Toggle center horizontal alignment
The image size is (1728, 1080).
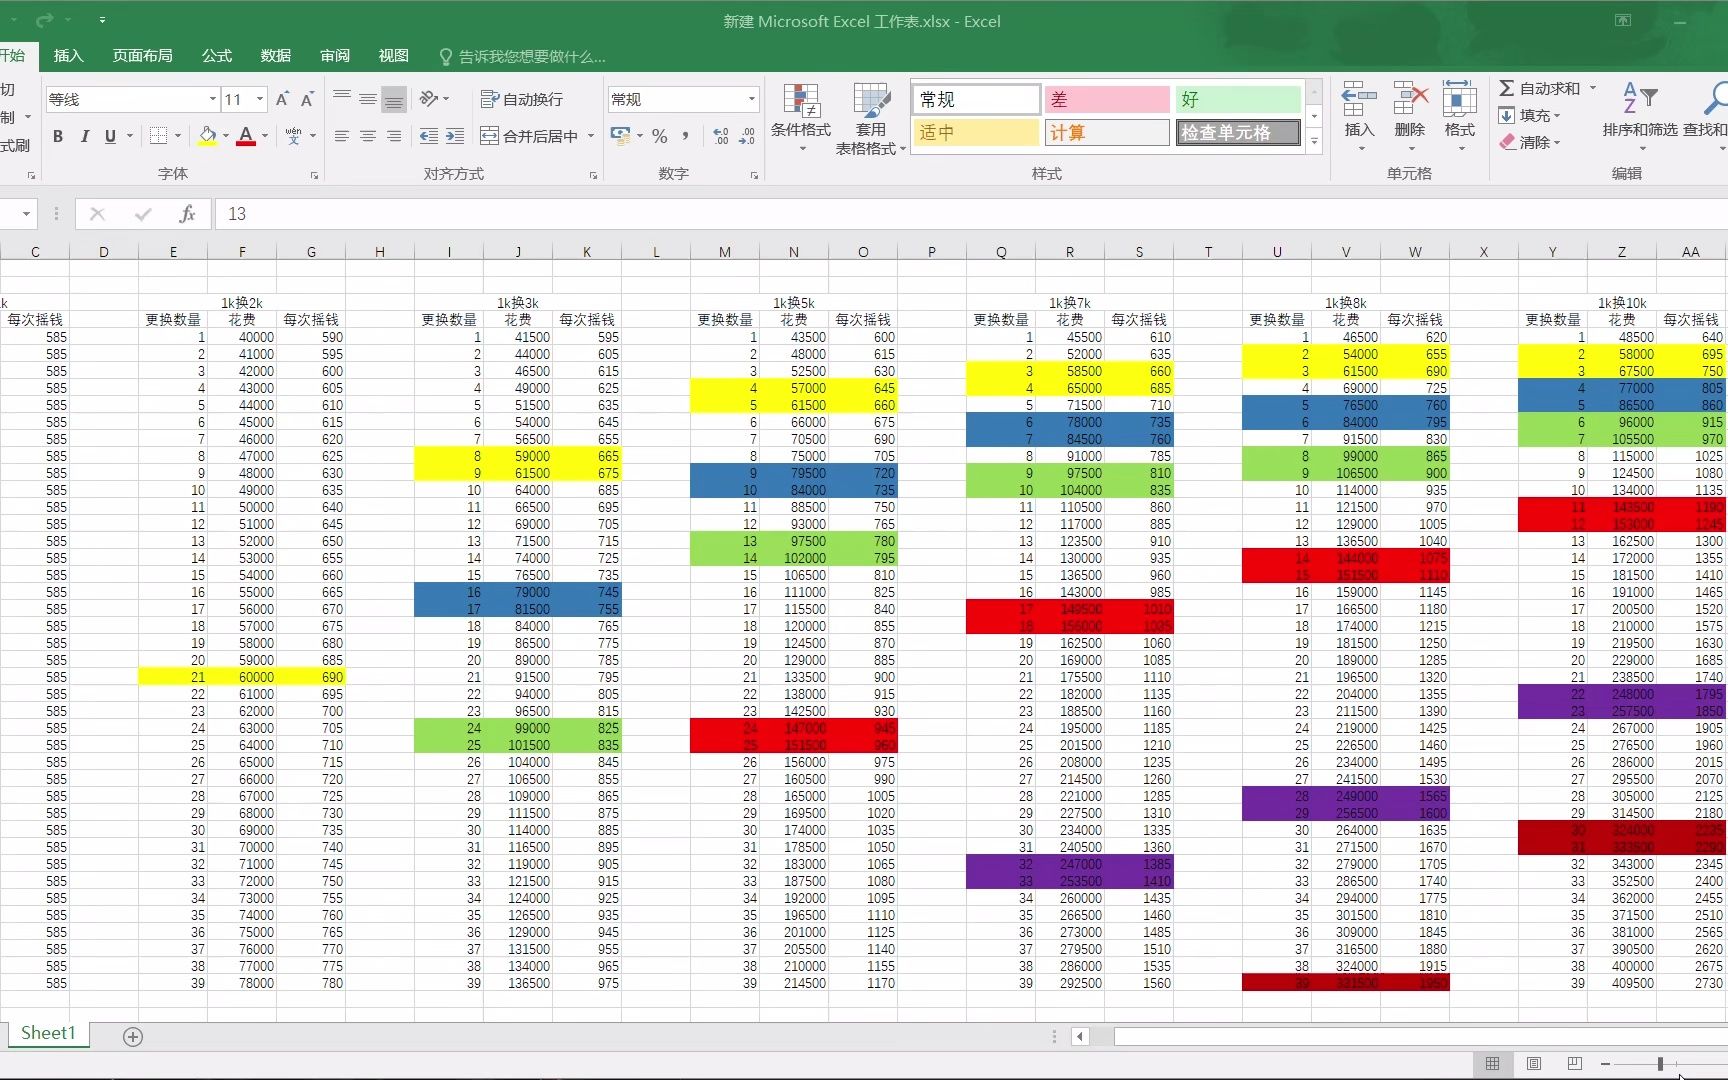point(368,136)
